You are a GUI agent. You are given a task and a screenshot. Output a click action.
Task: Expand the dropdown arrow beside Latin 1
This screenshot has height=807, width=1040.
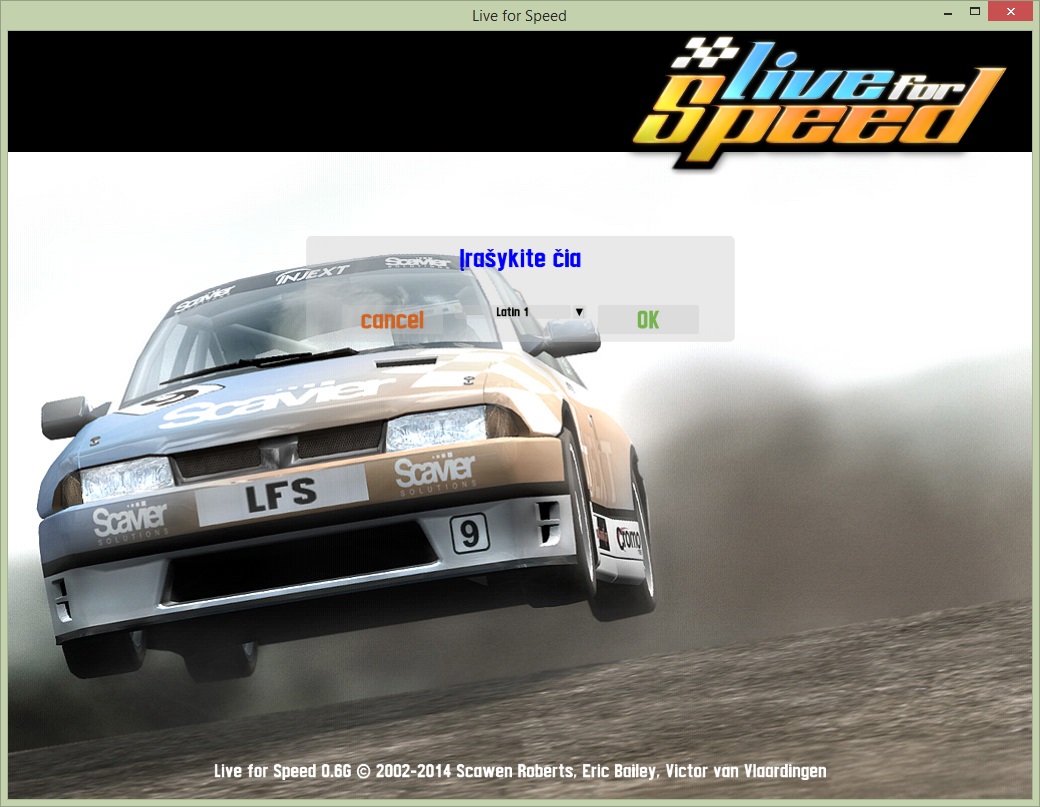point(579,312)
